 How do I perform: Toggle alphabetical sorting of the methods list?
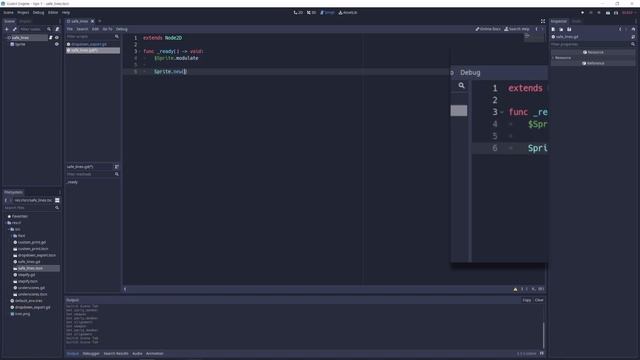point(116,167)
